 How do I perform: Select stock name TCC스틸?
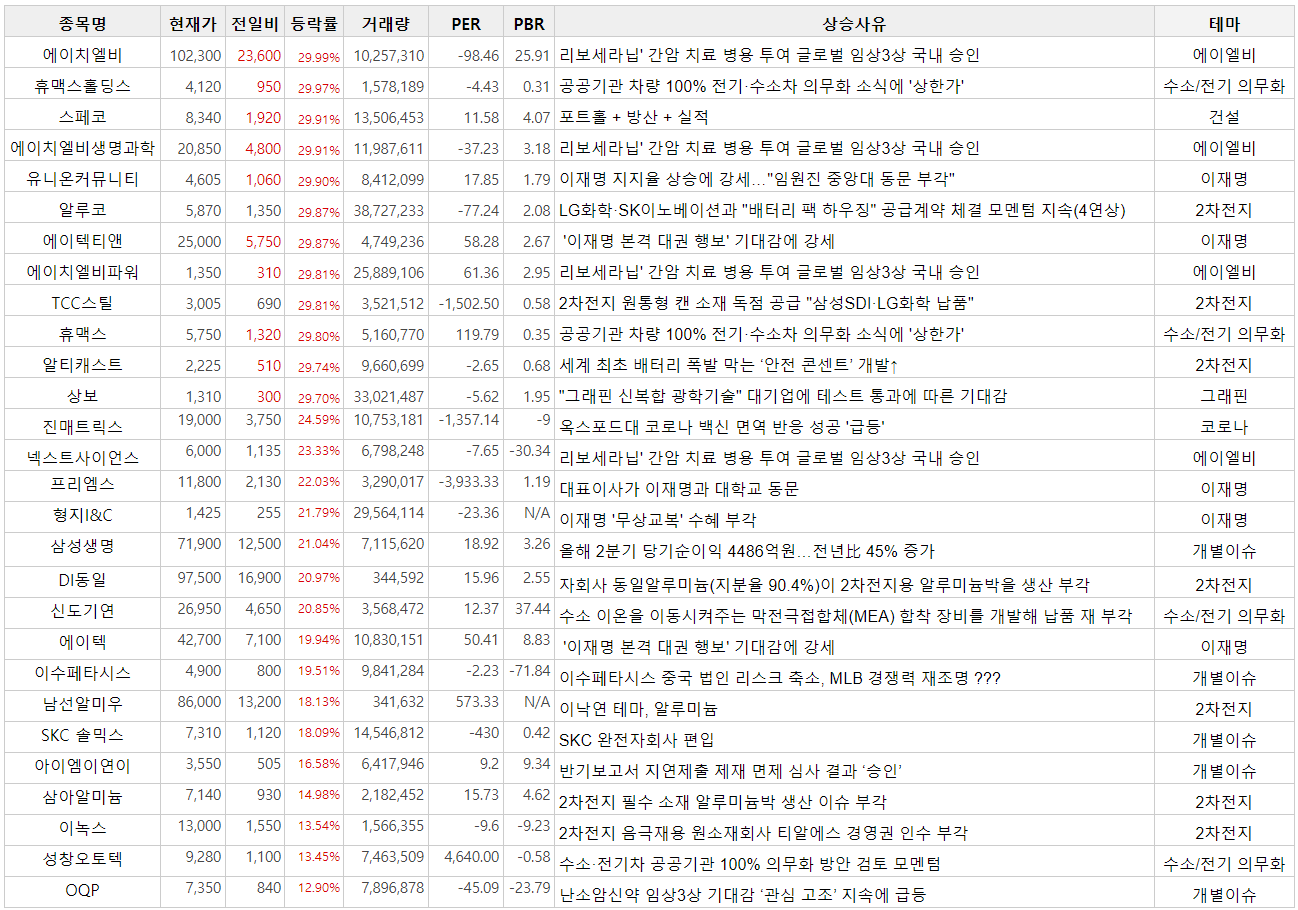[82, 303]
